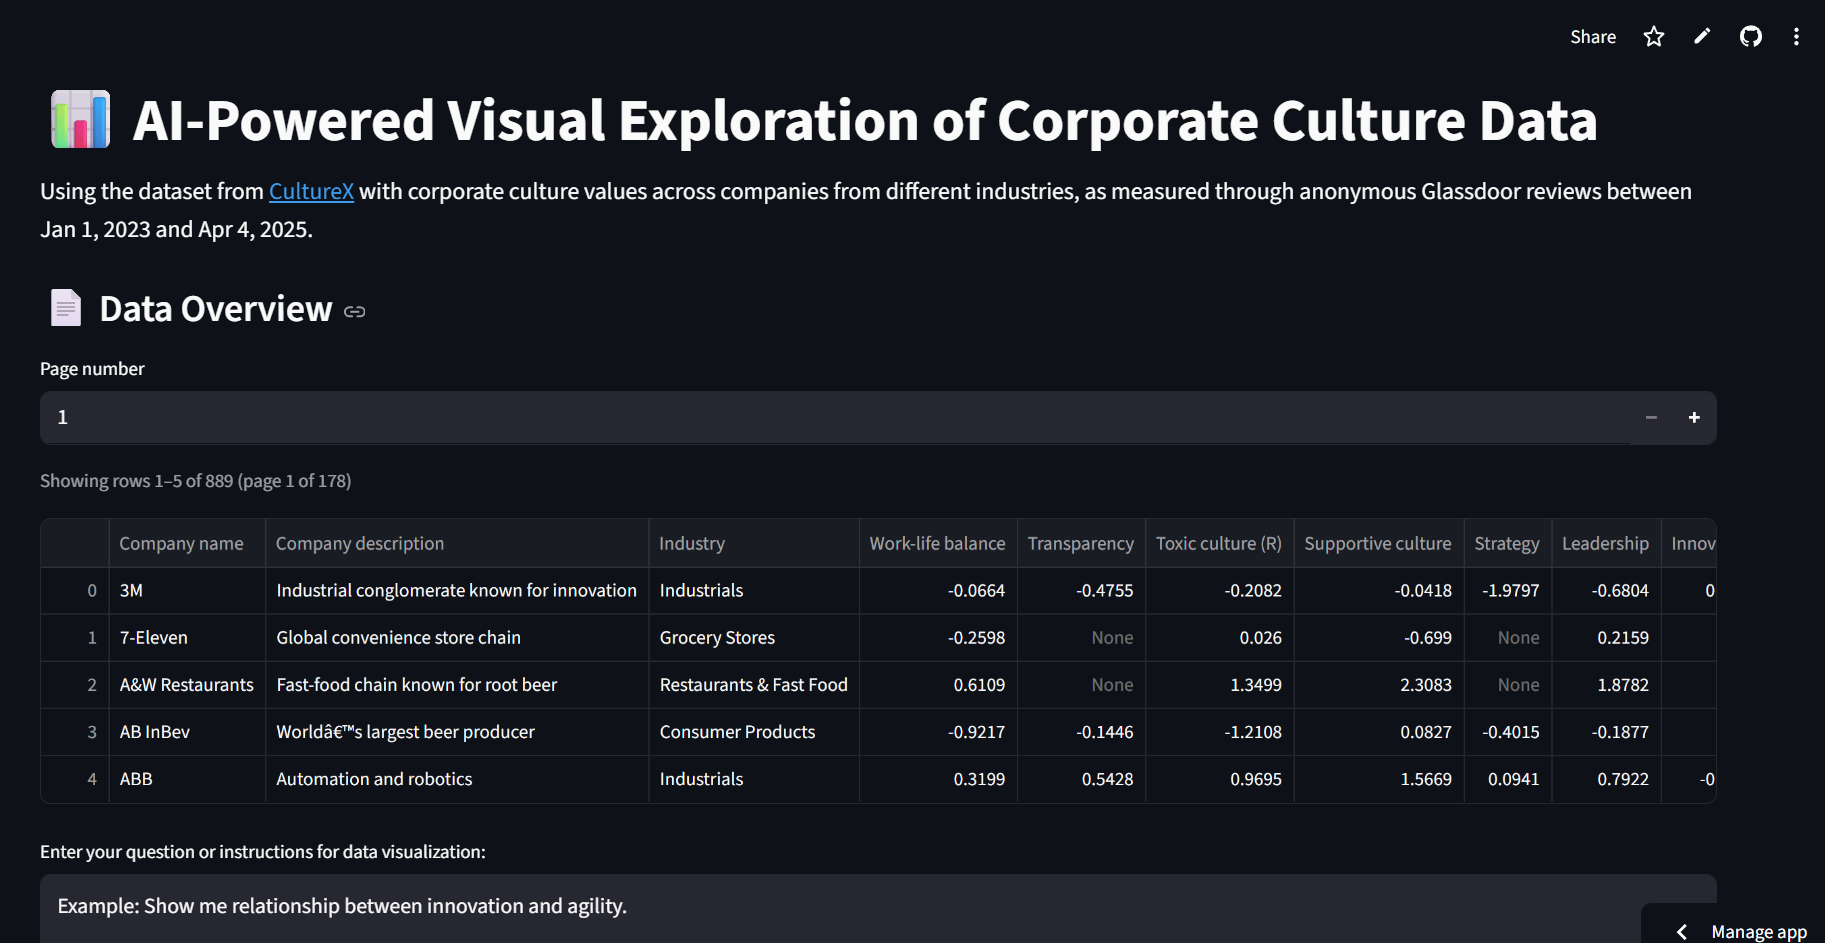Star this app as a favorite
Viewport: 1825px width, 943px height.
click(1654, 37)
